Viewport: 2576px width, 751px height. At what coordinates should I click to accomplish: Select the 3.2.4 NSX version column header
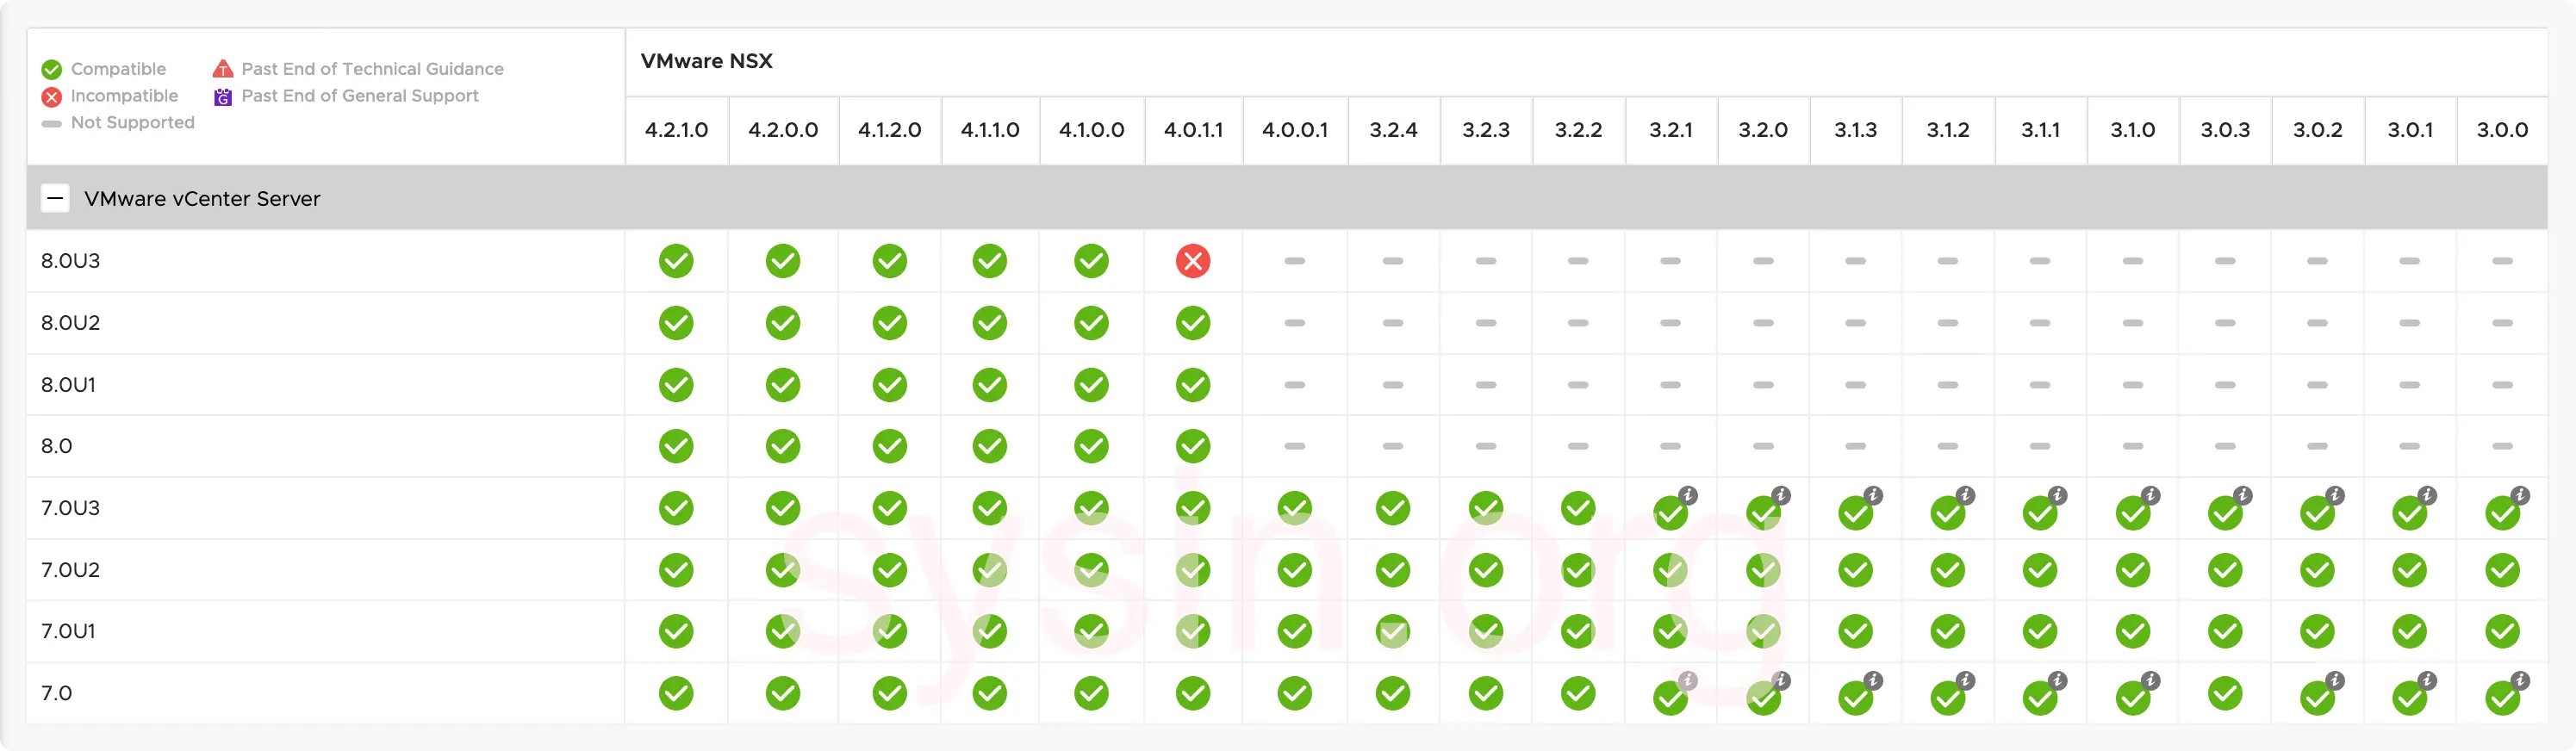[1393, 130]
